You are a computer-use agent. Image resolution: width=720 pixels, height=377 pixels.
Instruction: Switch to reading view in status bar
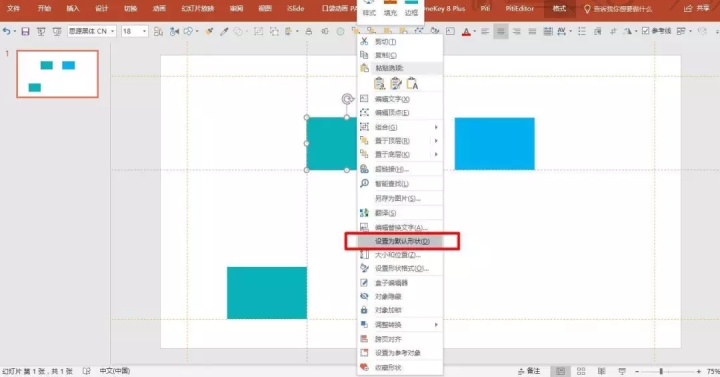(601, 371)
